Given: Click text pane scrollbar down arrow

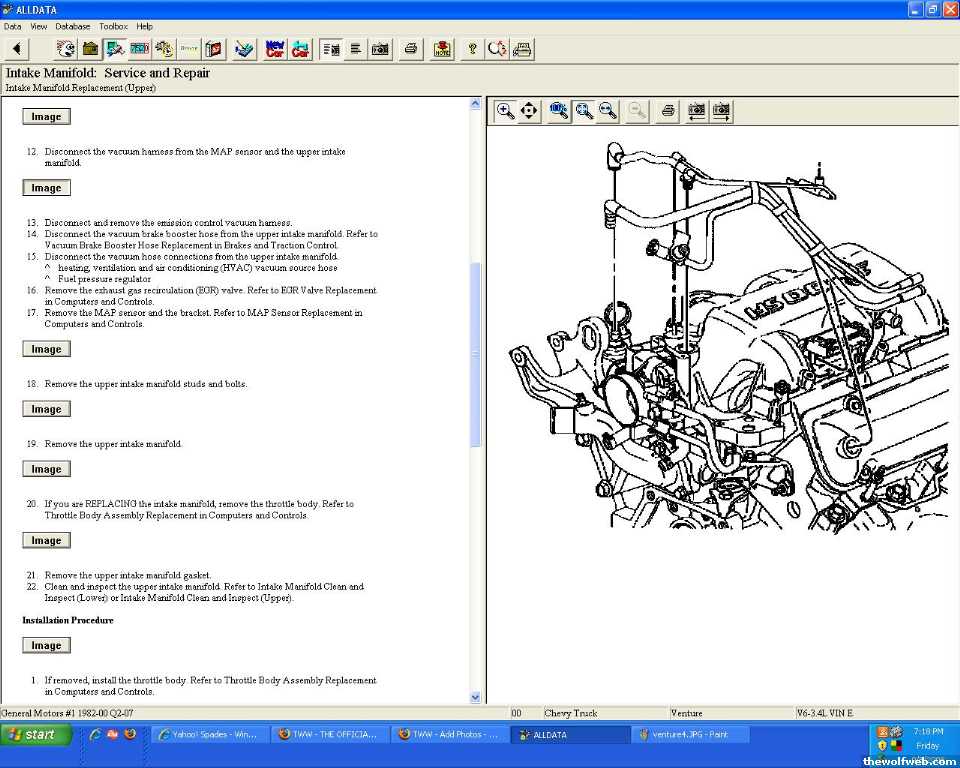Looking at the screenshot, I should (x=475, y=697).
